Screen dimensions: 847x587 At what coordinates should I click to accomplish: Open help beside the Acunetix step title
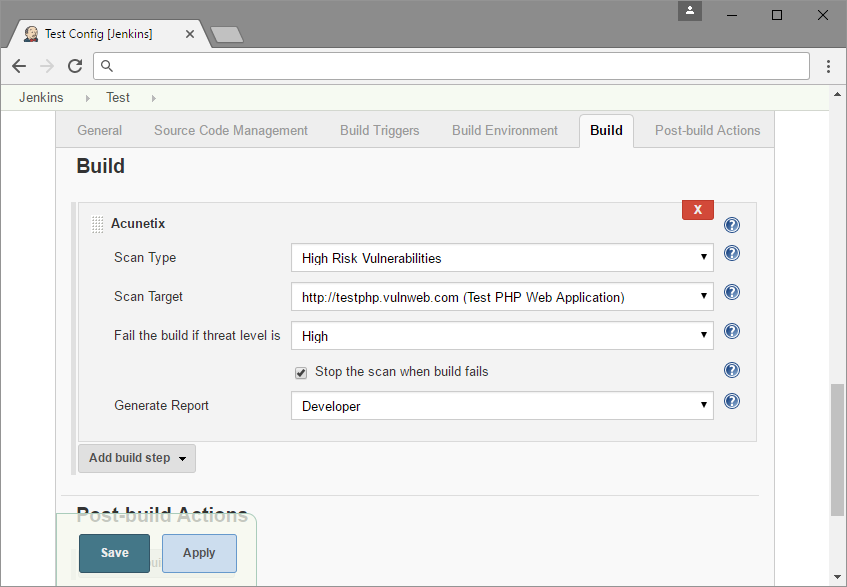point(731,224)
